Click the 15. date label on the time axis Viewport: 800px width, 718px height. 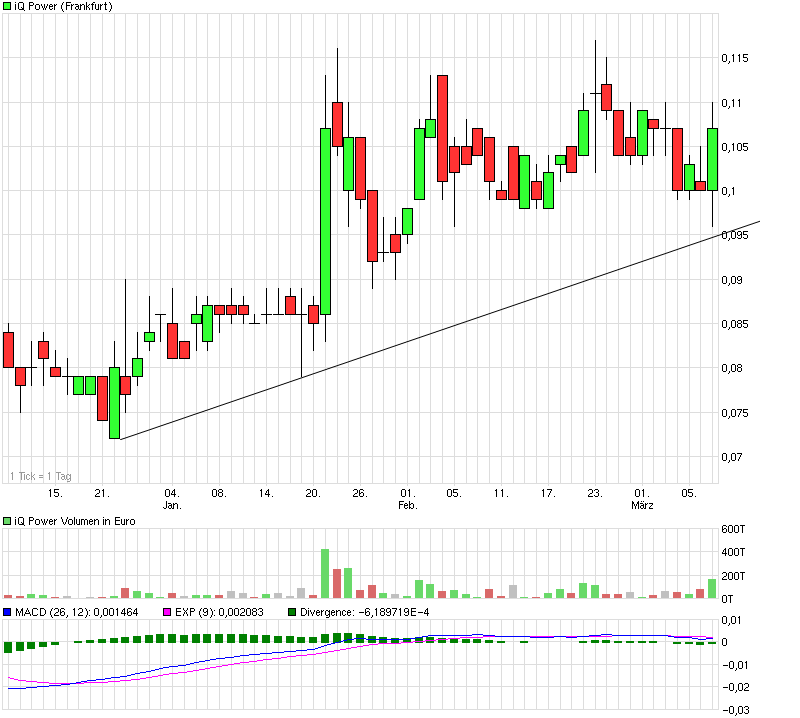[x=55, y=493]
